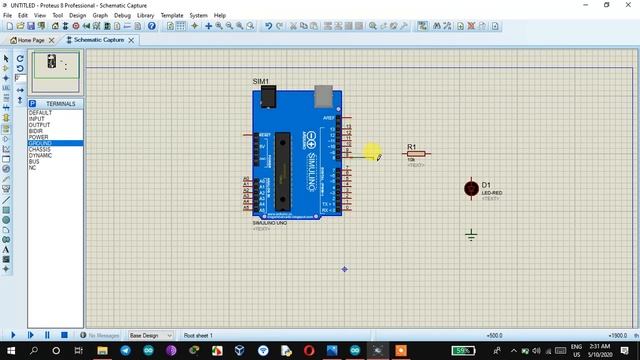This screenshot has width=640, height=360.
Task: Click the Home Page house icon in toolbar
Action: [x=55, y=26]
